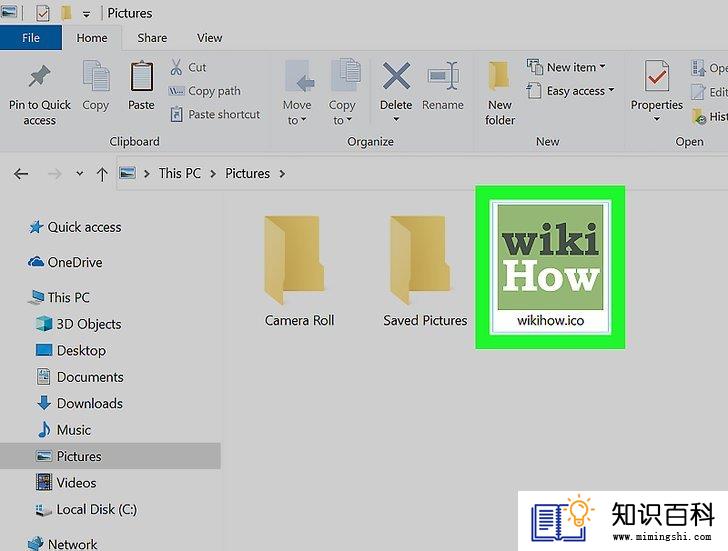
Task: Click Properties icon in quick access toolbar
Action: tap(43, 13)
